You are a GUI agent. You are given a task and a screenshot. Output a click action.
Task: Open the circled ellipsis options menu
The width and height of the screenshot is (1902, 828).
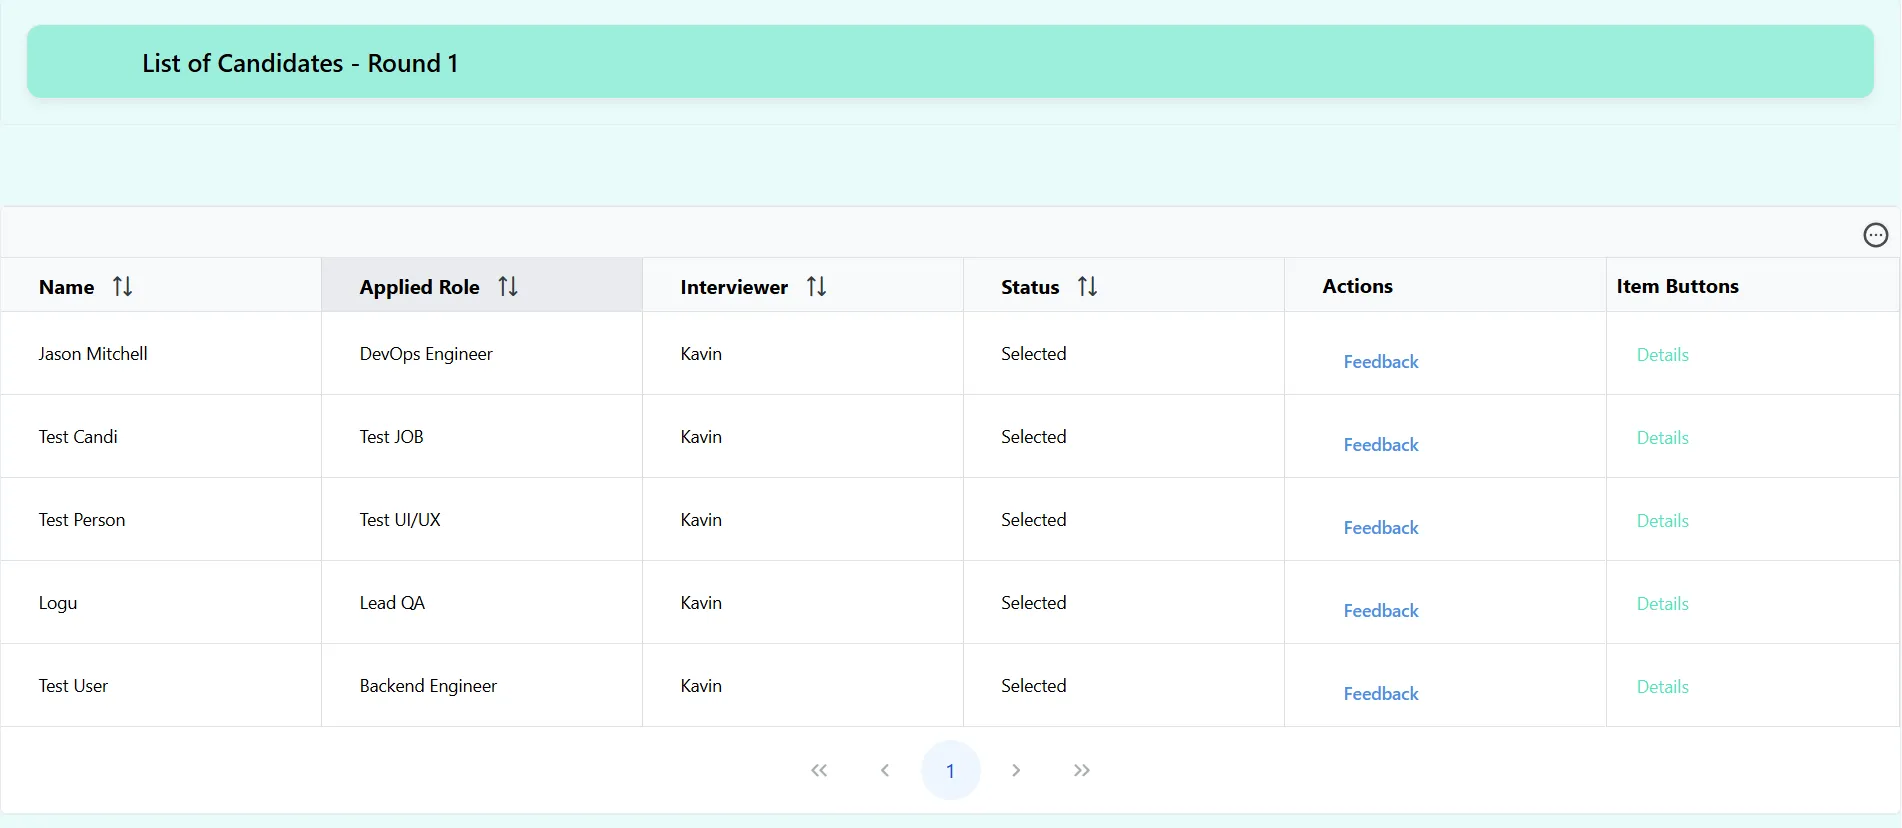tap(1875, 235)
